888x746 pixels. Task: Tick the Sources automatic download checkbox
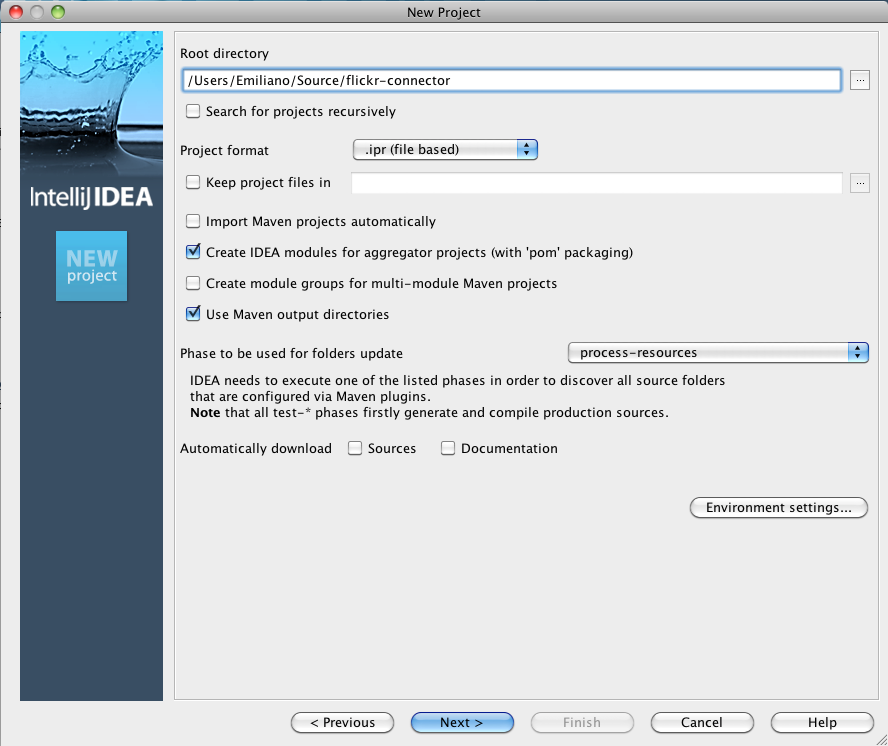[355, 449]
